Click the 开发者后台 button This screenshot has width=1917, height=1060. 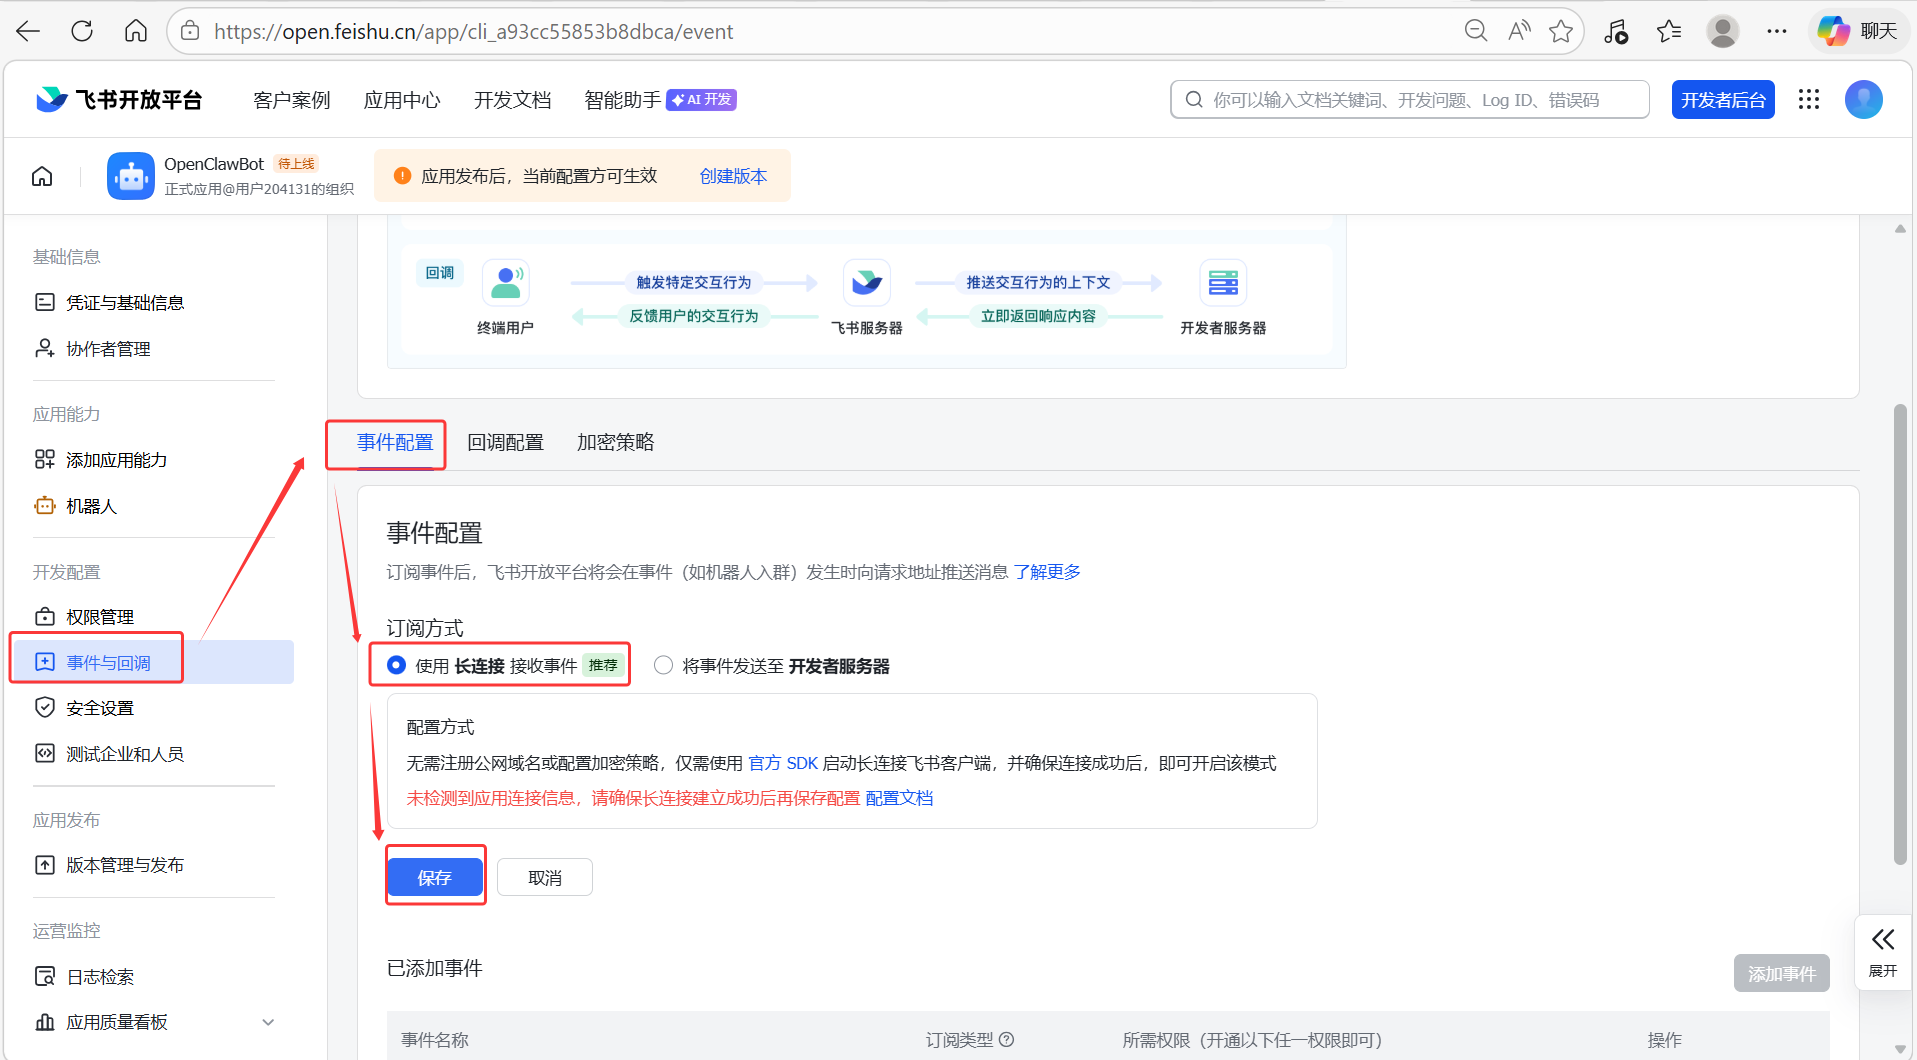[x=1723, y=100]
